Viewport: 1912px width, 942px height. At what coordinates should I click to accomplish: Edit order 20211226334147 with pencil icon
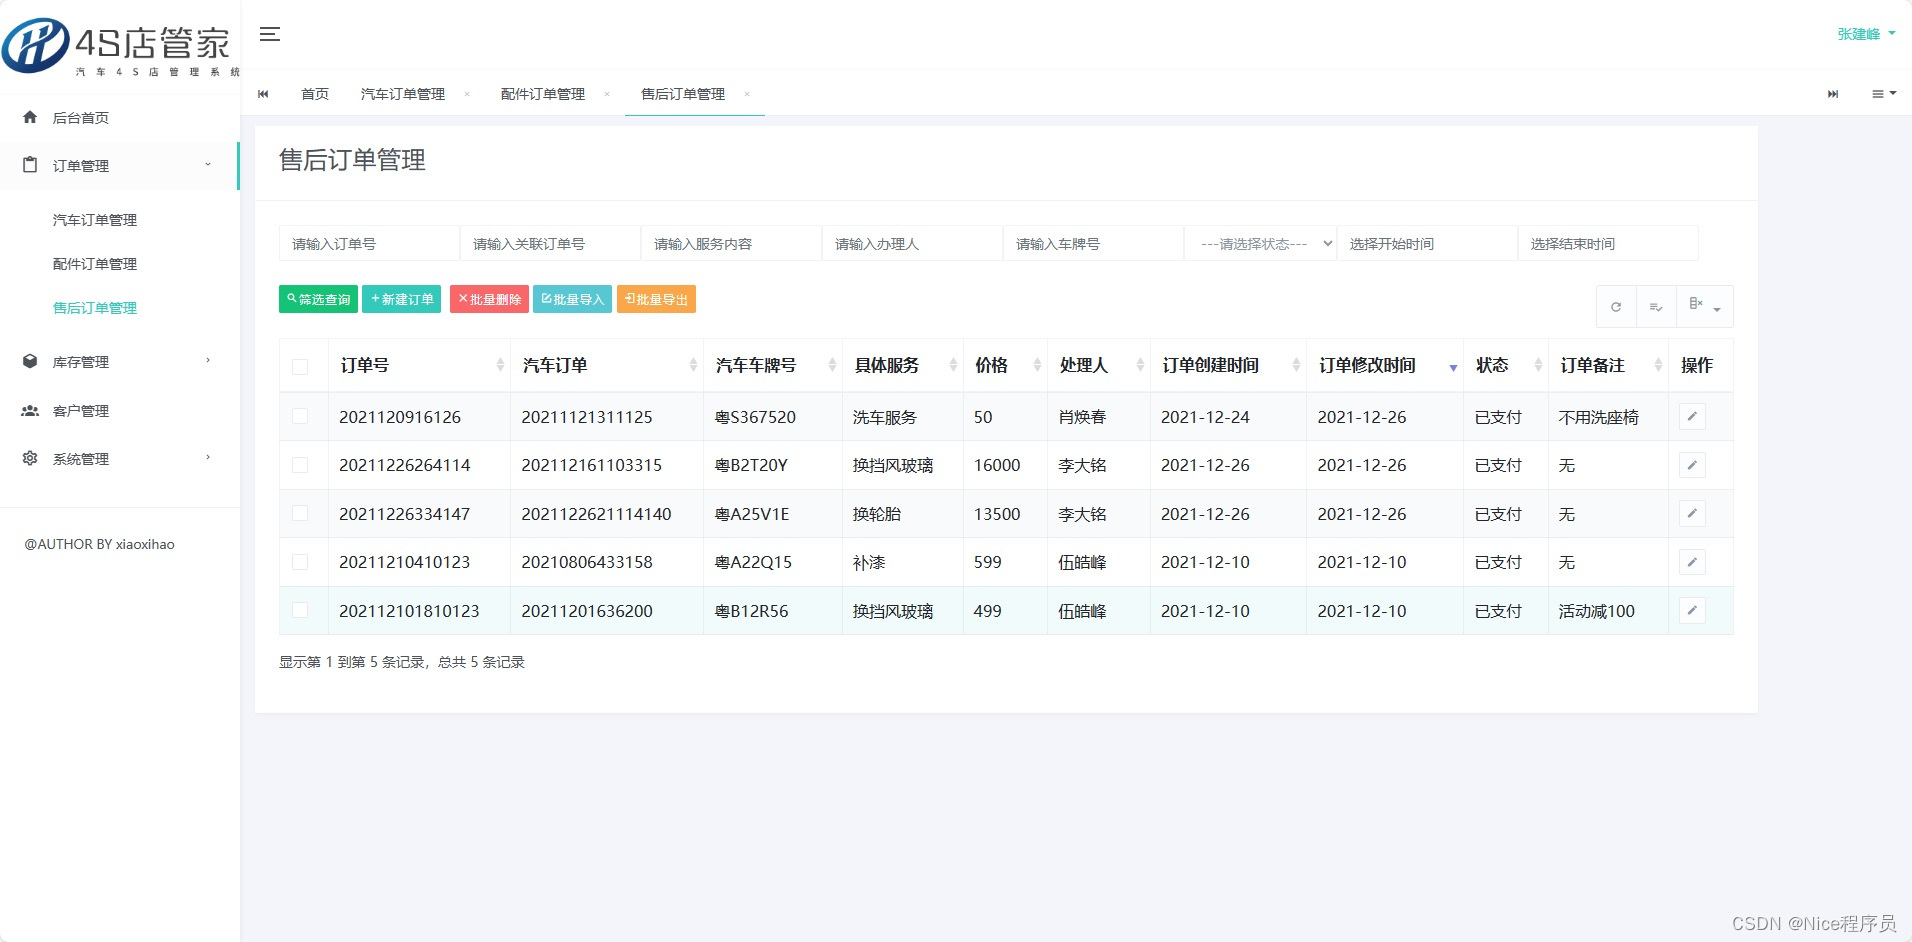[1692, 514]
